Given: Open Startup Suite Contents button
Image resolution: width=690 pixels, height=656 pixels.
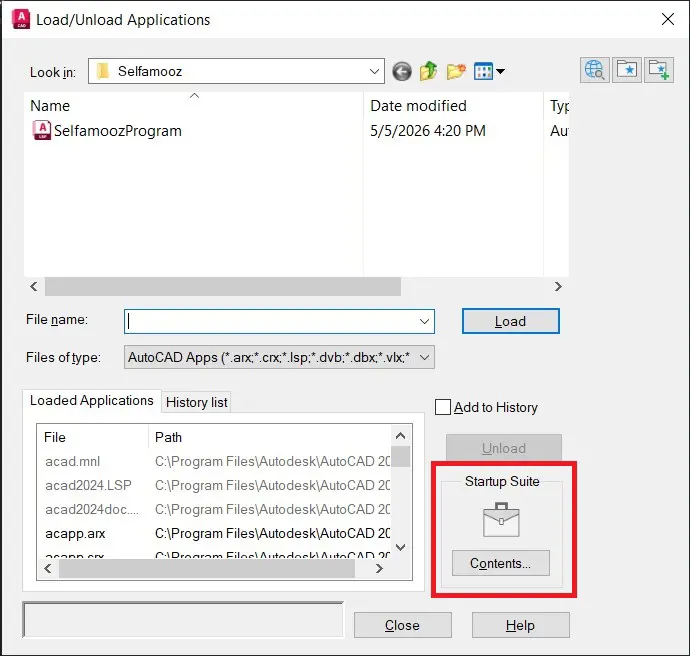Looking at the screenshot, I should pyautogui.click(x=501, y=563).
